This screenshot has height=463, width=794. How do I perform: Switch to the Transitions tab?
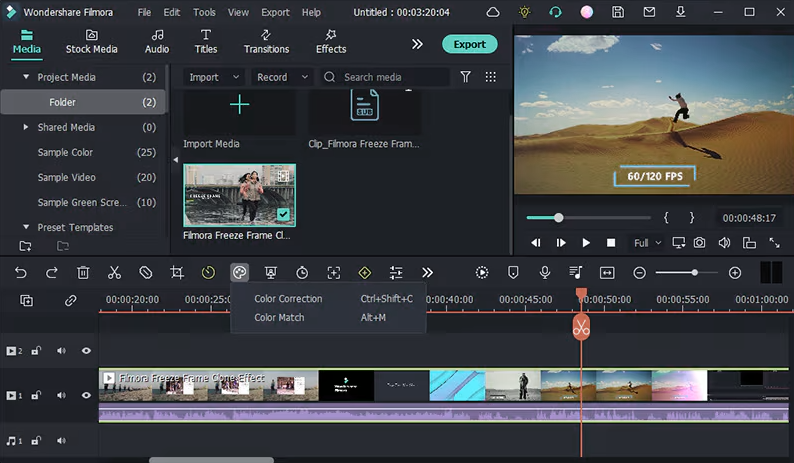(266, 42)
